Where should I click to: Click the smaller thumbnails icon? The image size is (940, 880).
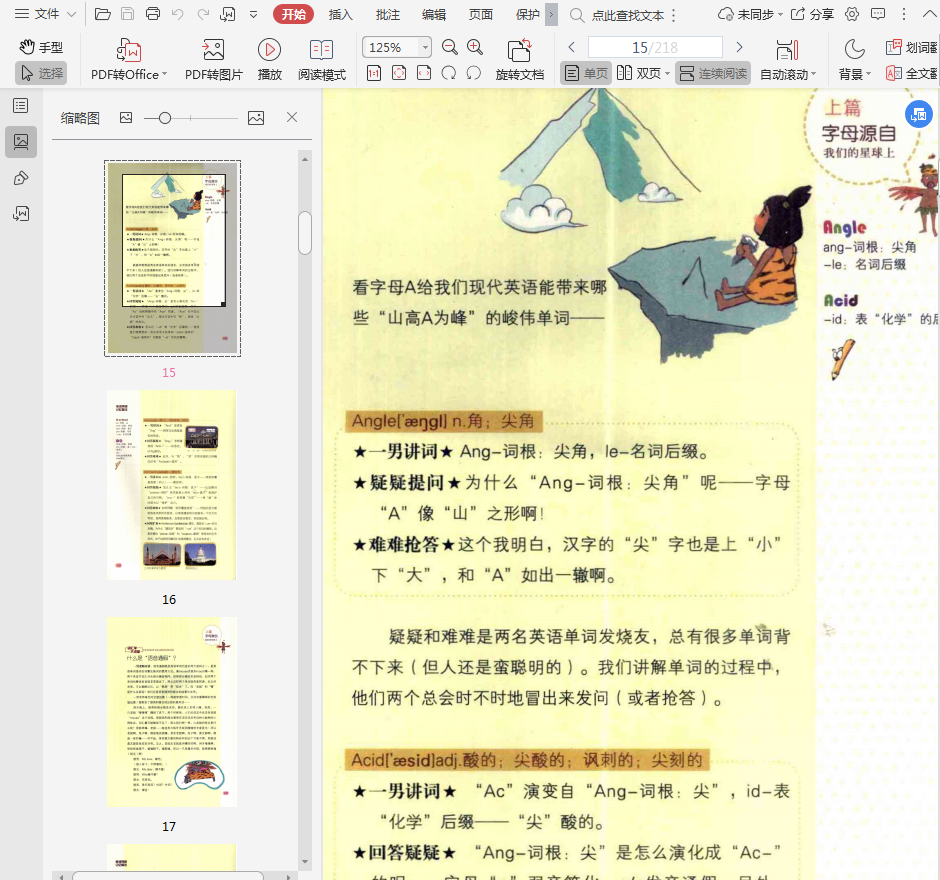point(126,118)
